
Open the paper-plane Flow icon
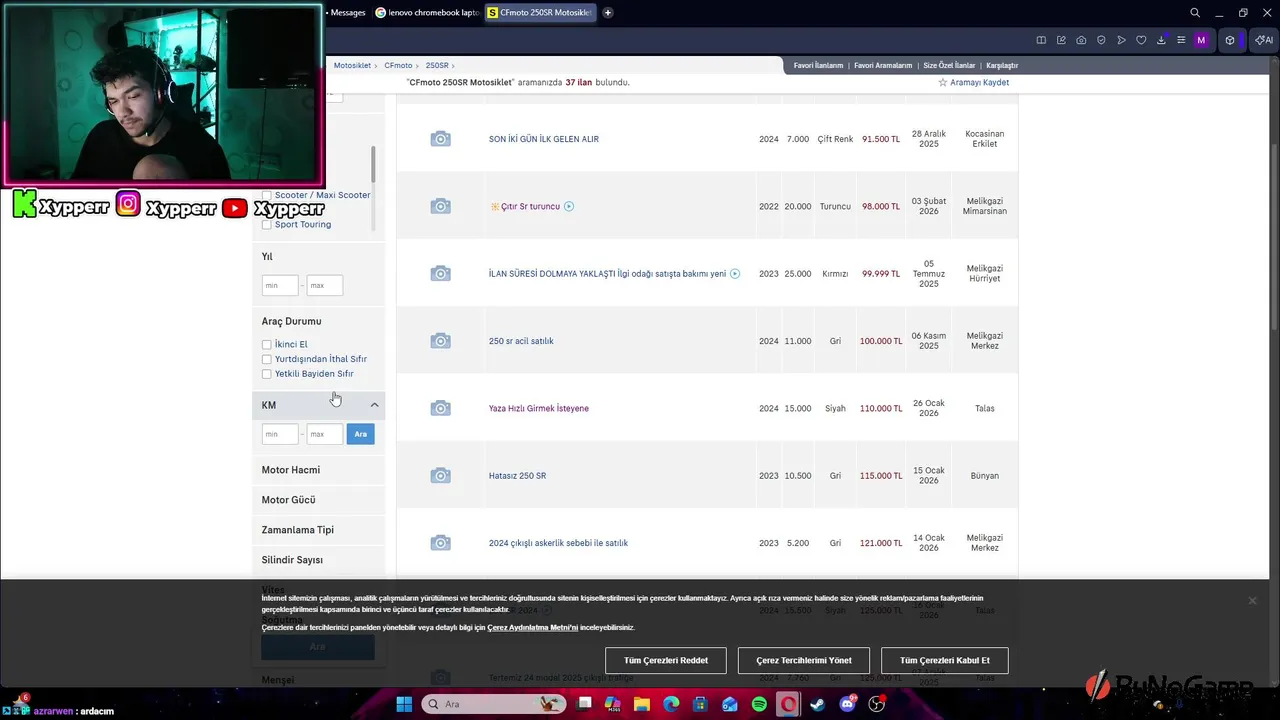coord(1121,40)
